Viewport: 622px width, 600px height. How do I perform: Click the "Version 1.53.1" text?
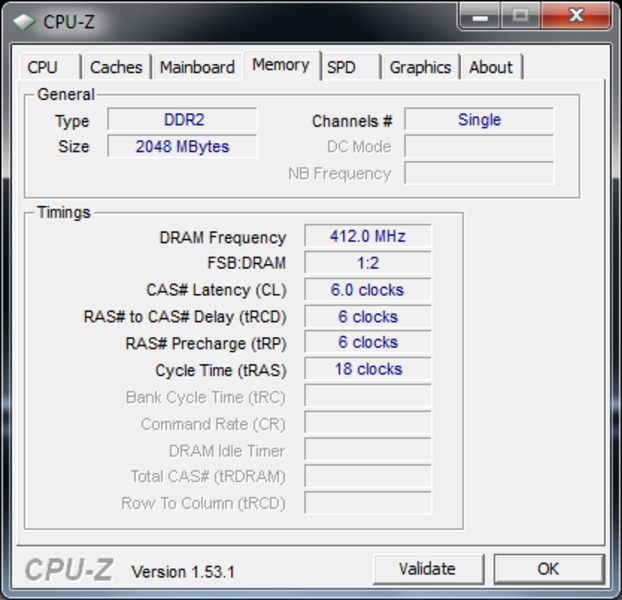(183, 572)
